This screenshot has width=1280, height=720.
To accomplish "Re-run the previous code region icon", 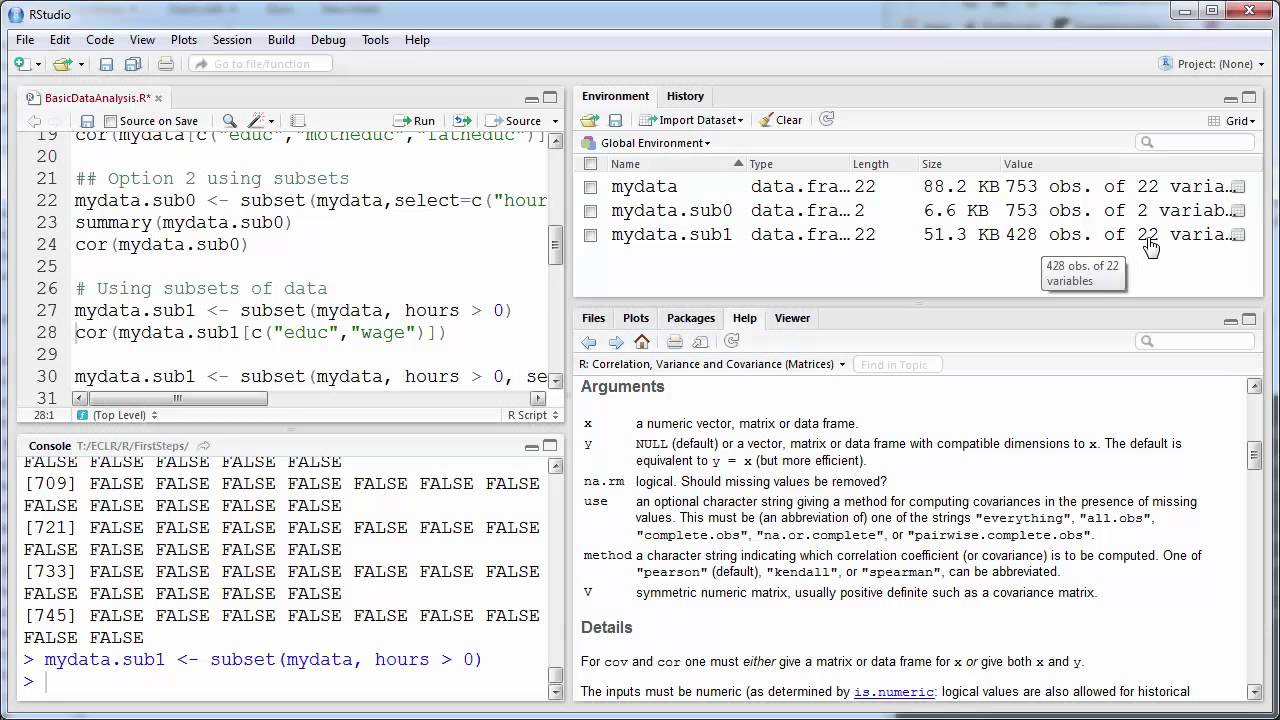I will point(462,121).
